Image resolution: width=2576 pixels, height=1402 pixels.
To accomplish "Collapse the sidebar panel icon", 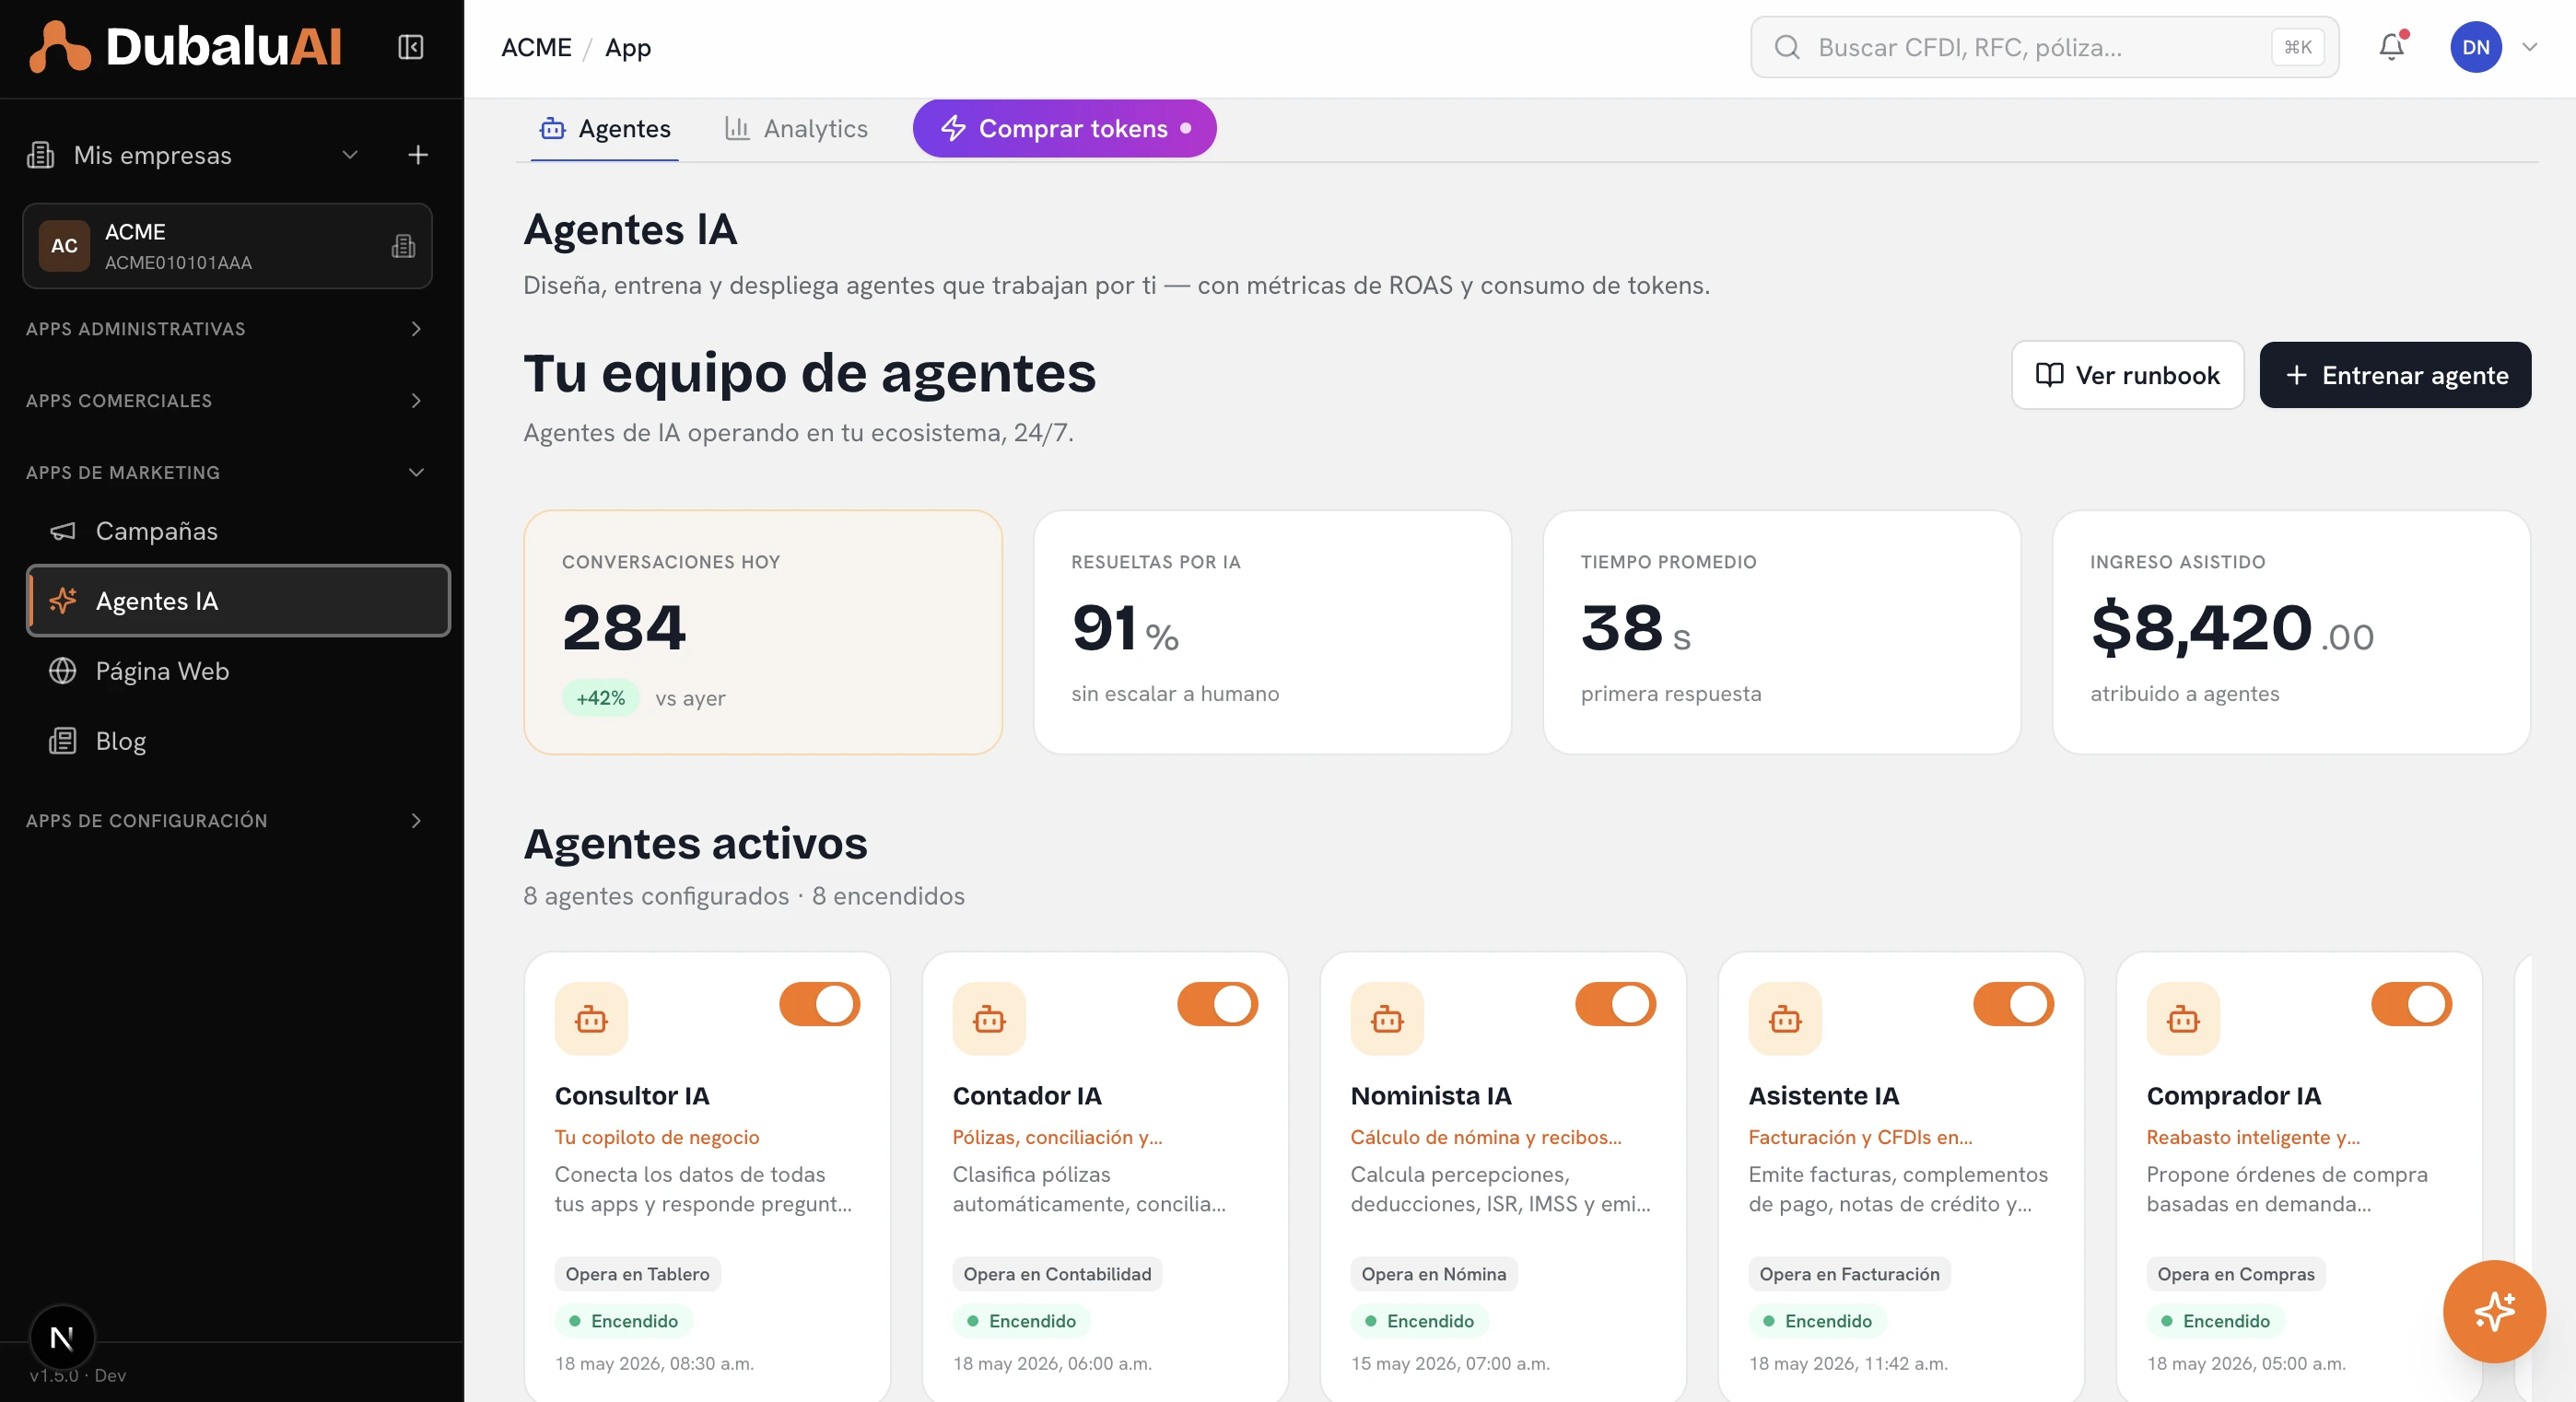I will [x=411, y=47].
